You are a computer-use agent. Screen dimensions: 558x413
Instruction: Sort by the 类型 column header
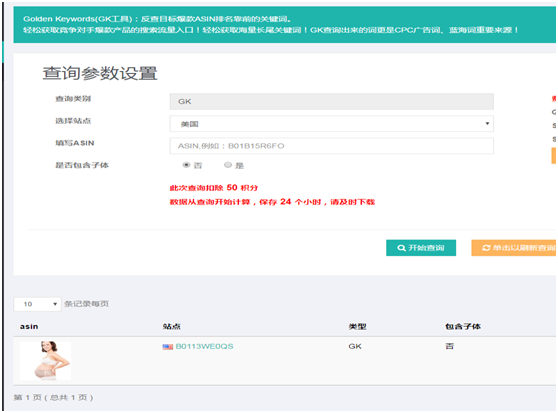coord(357,326)
